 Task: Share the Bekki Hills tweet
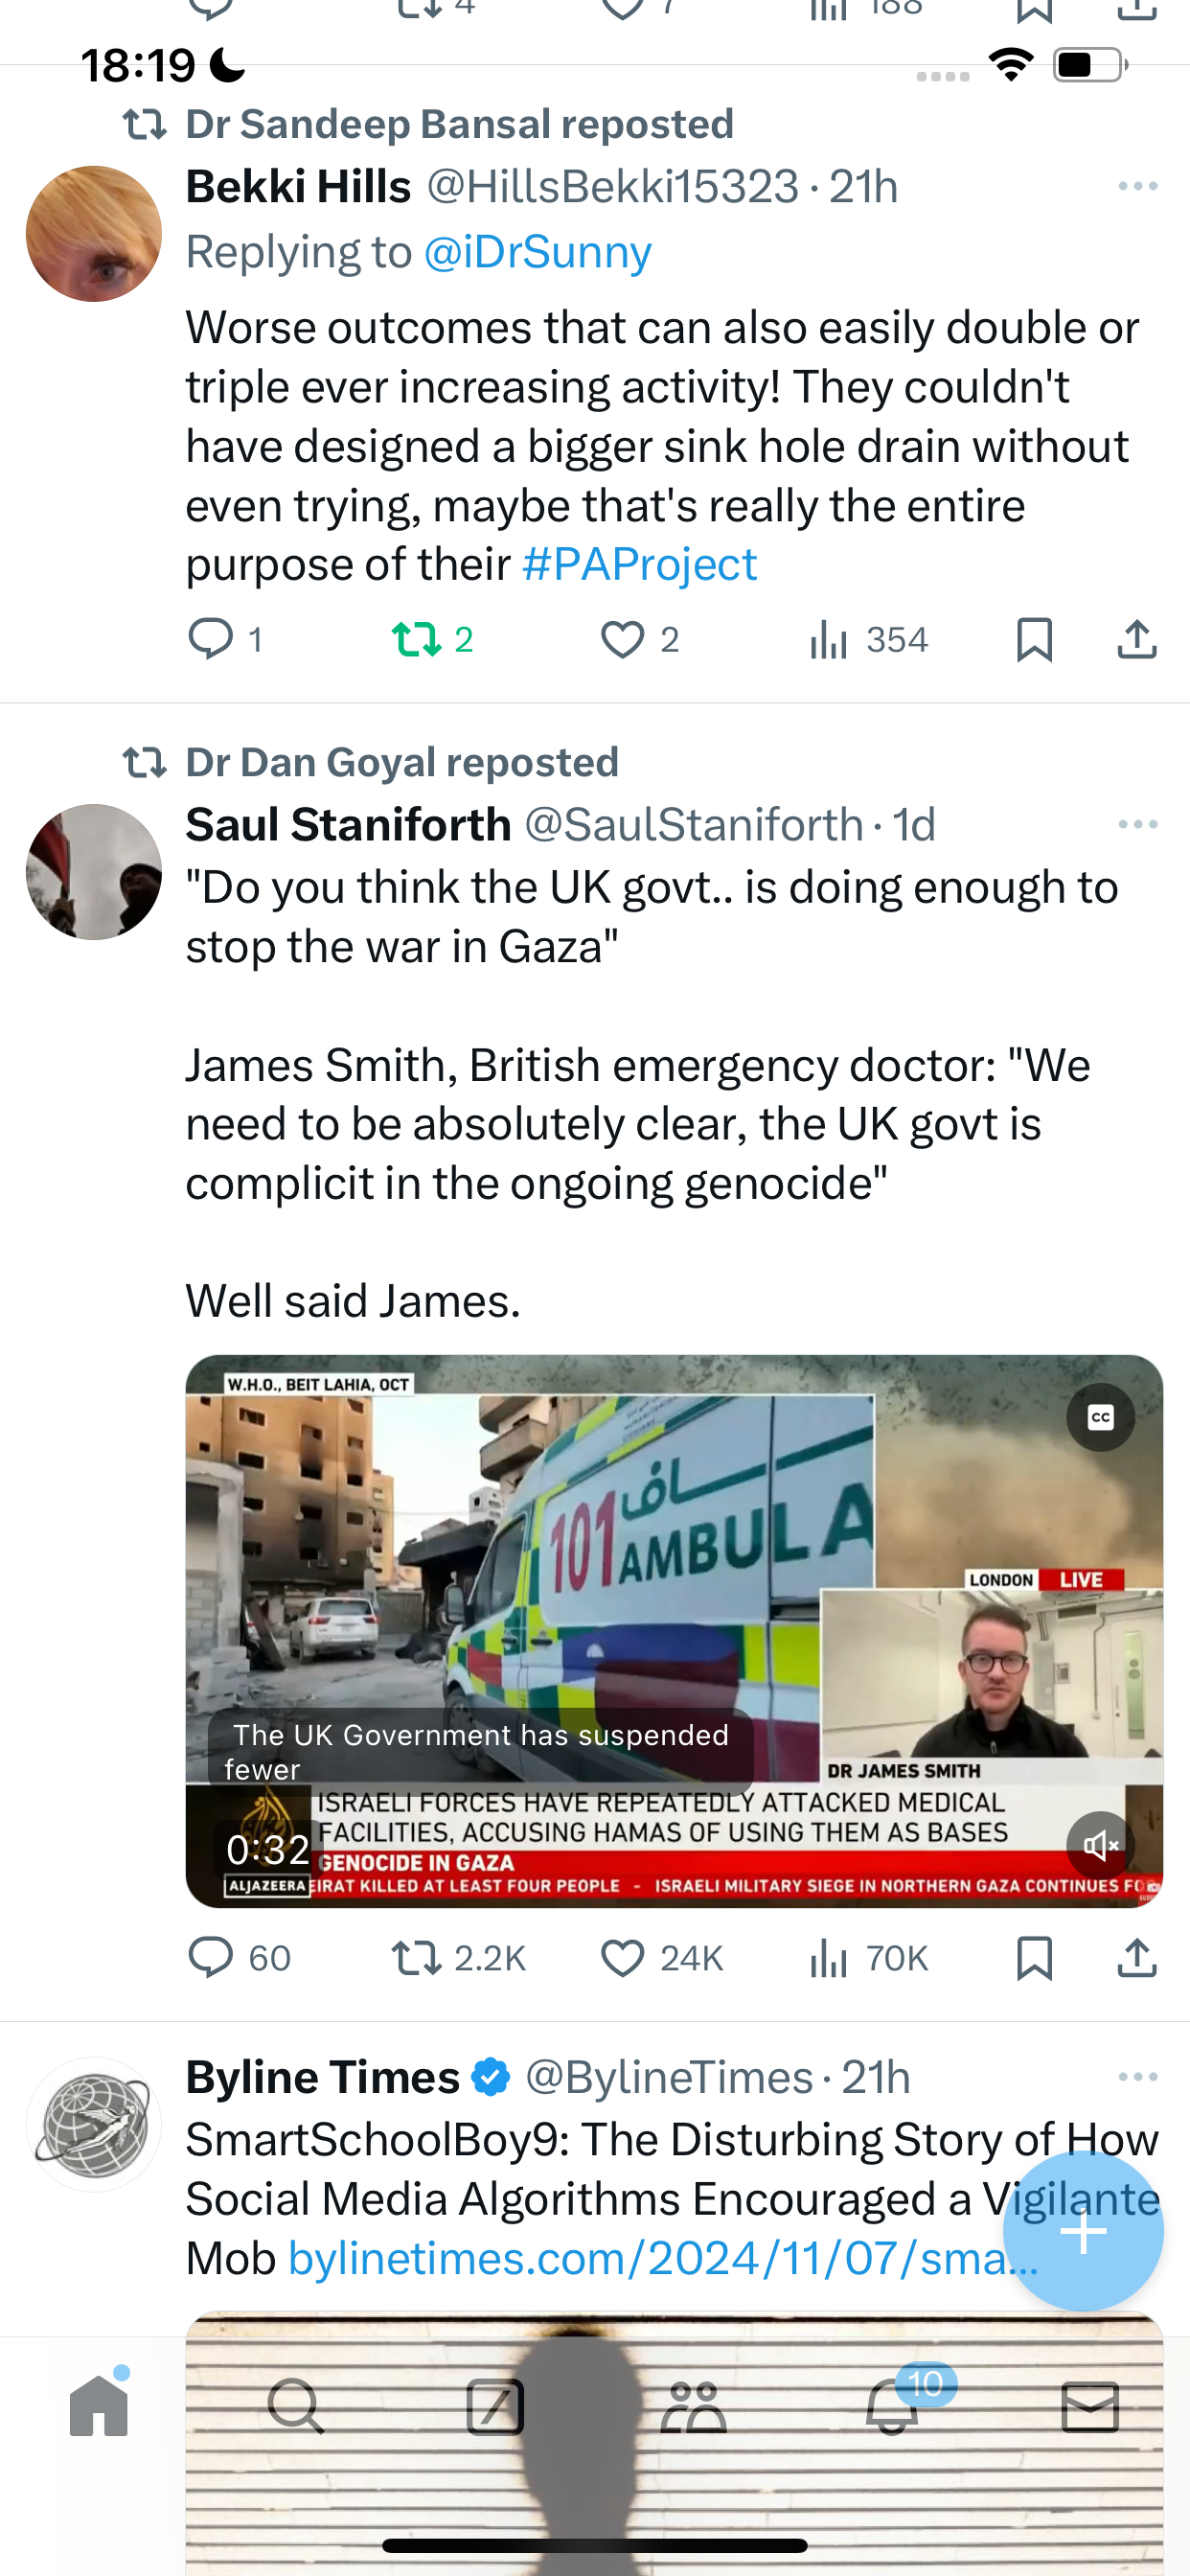click(x=1136, y=639)
